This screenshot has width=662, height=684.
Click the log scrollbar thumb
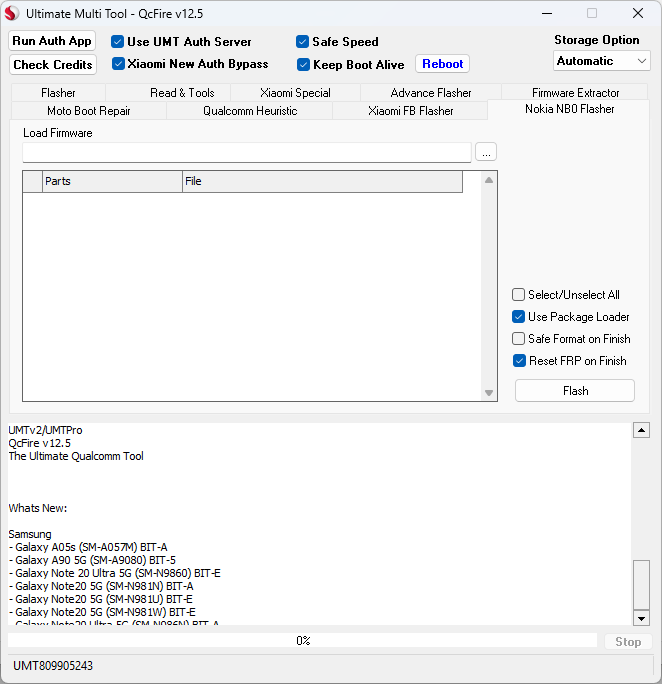641,585
